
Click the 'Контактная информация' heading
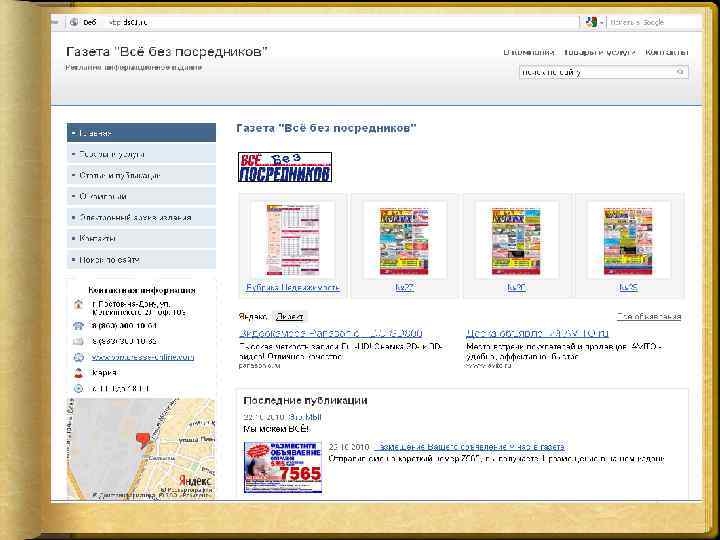click(142, 290)
